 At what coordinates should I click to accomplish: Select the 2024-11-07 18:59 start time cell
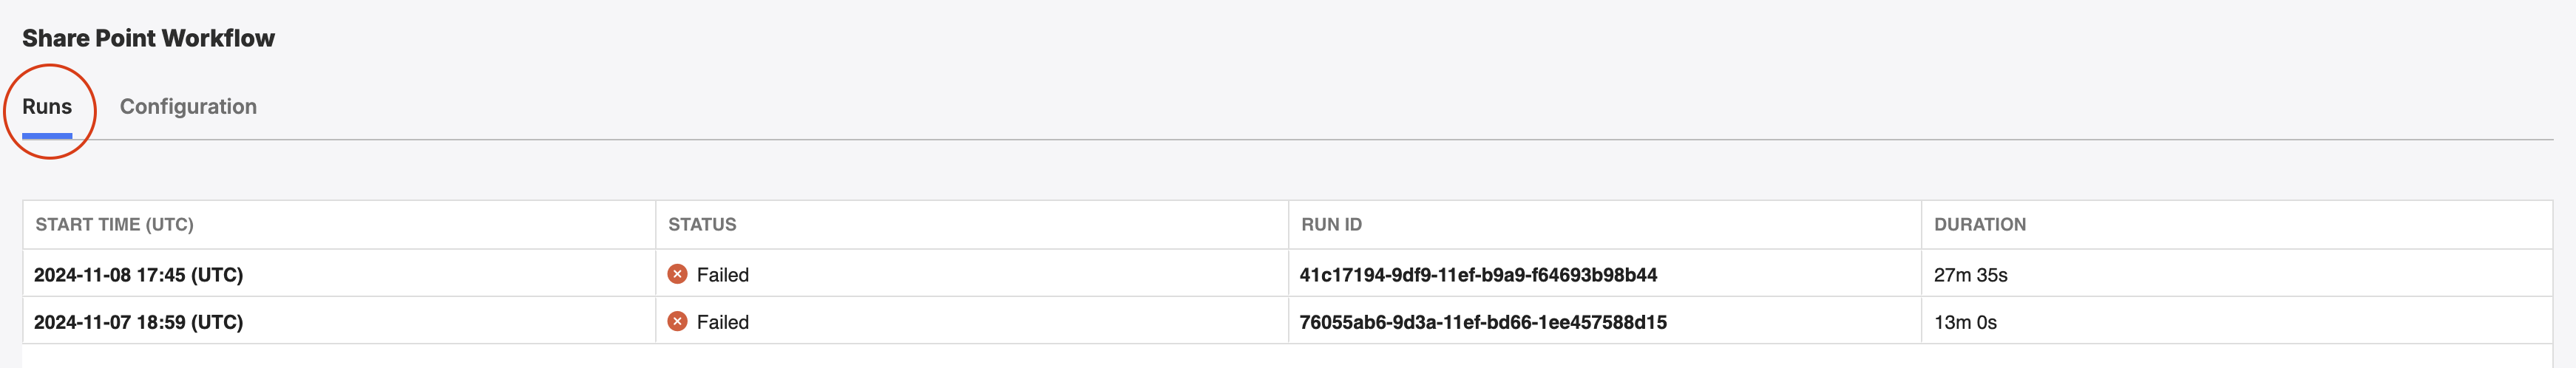click(339, 321)
